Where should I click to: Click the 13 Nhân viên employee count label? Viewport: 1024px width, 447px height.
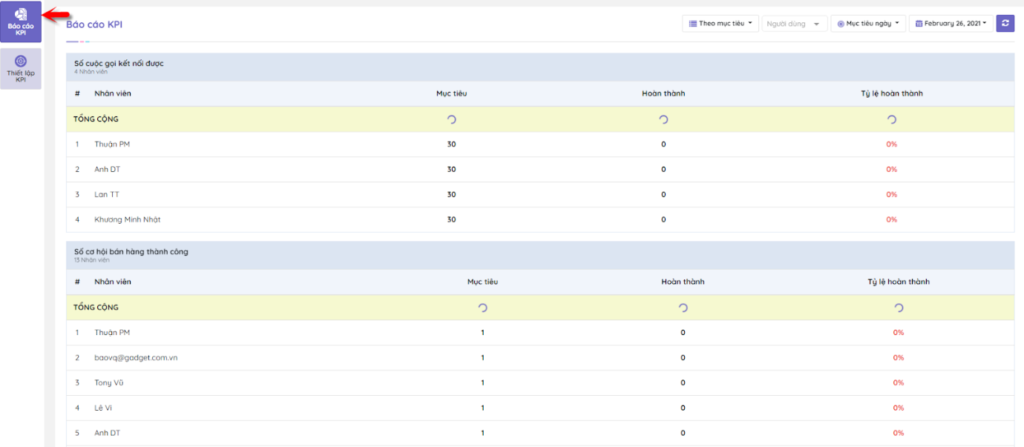click(91, 260)
